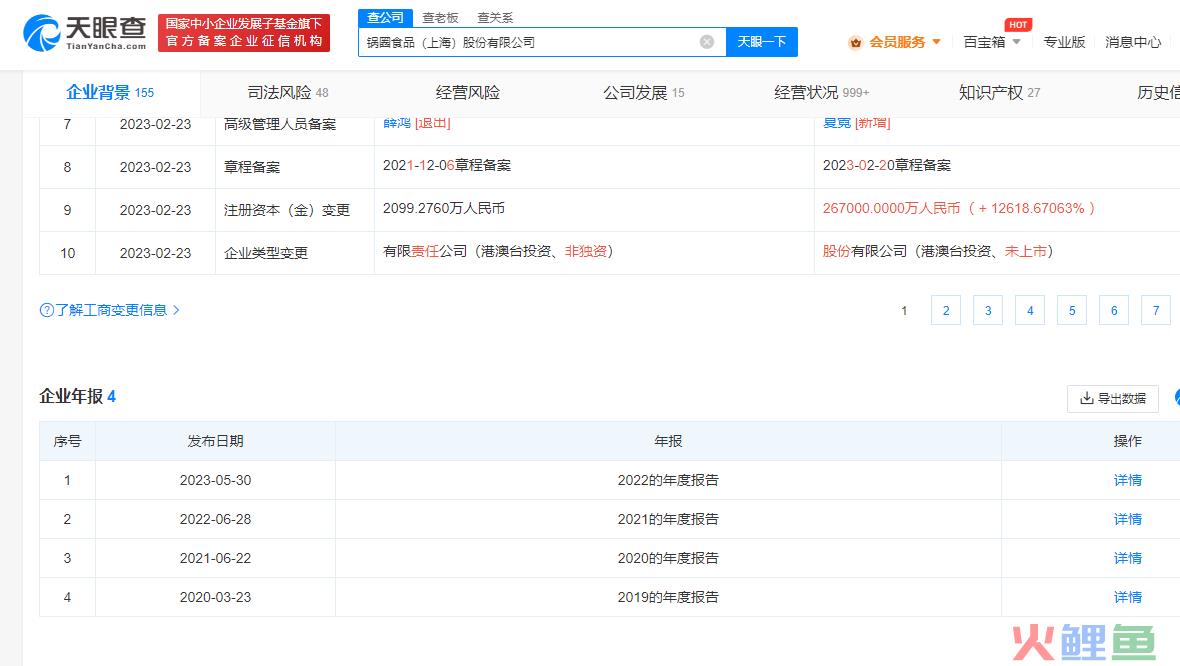Click the 序号 column header

(67, 441)
